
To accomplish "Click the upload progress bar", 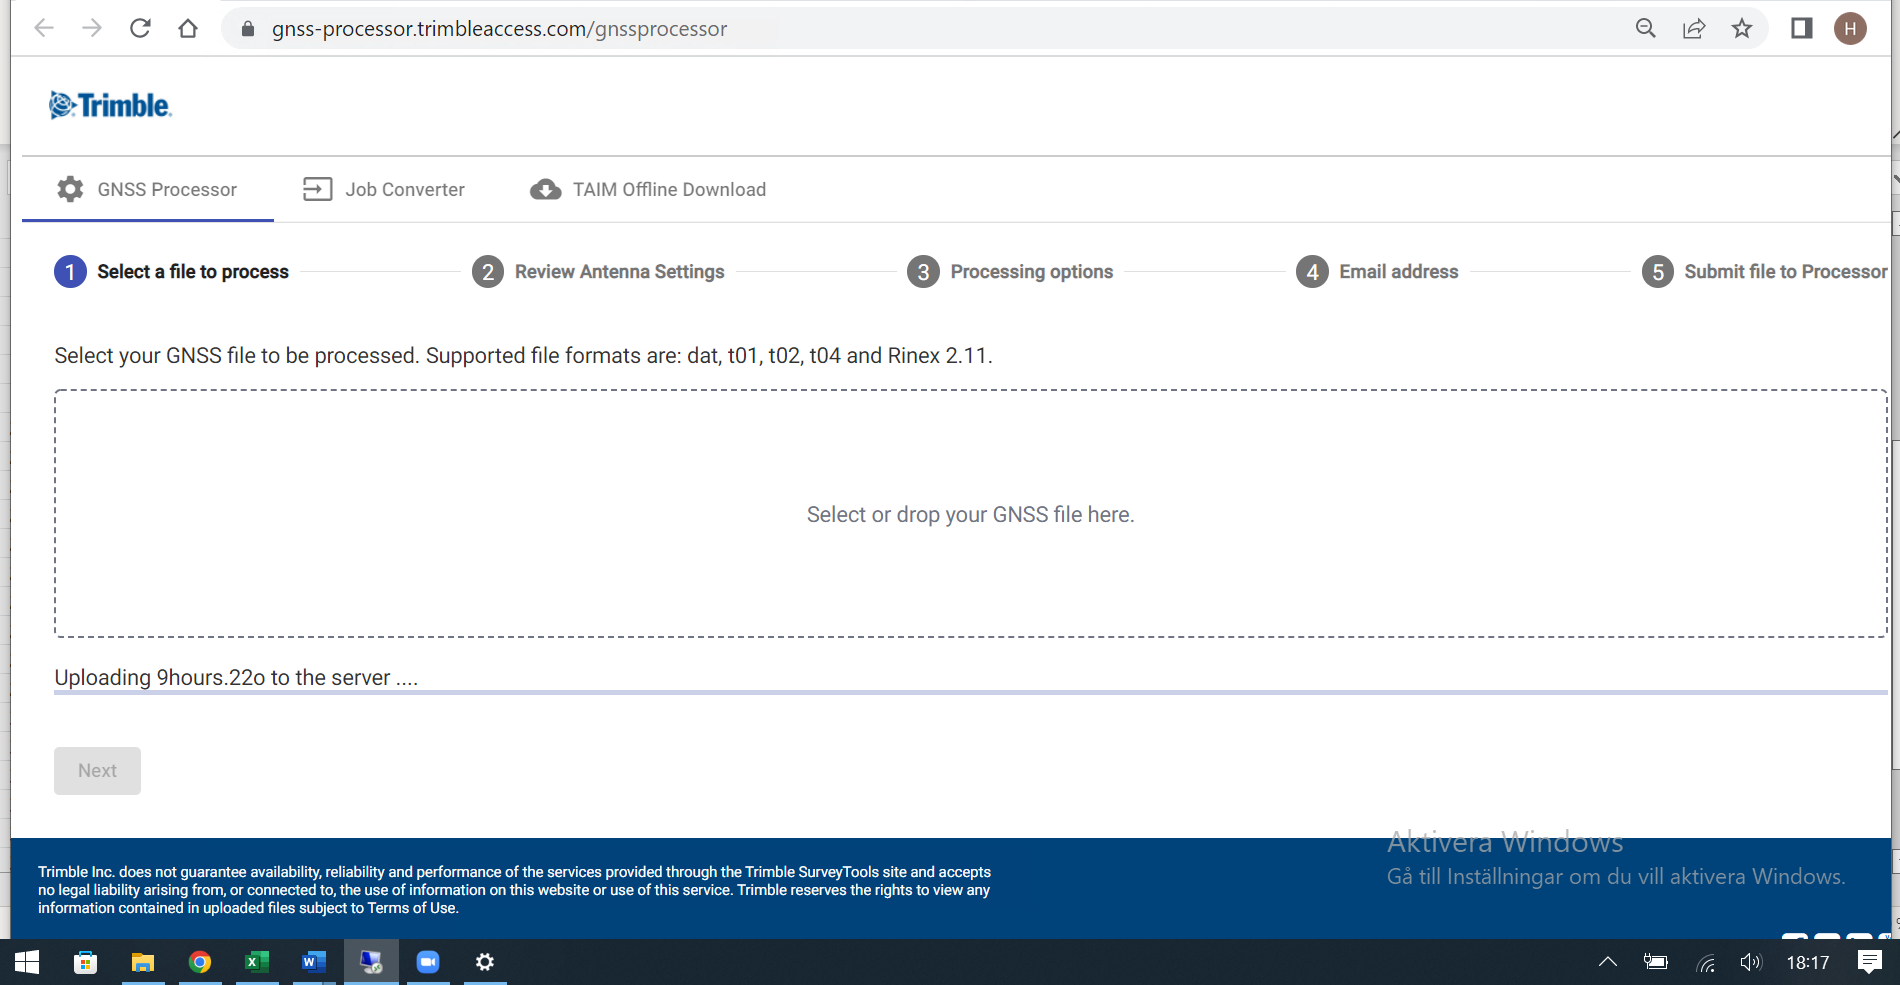I will (971, 692).
